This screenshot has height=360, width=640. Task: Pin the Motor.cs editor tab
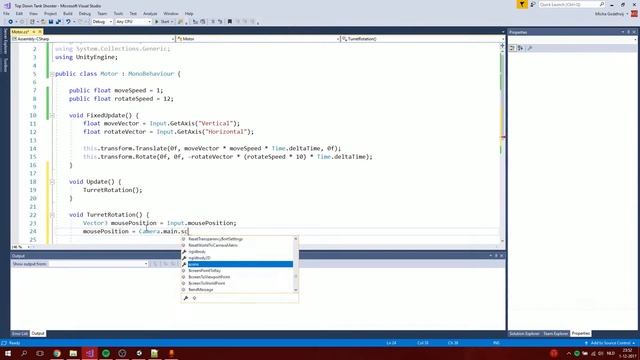tap(34, 32)
